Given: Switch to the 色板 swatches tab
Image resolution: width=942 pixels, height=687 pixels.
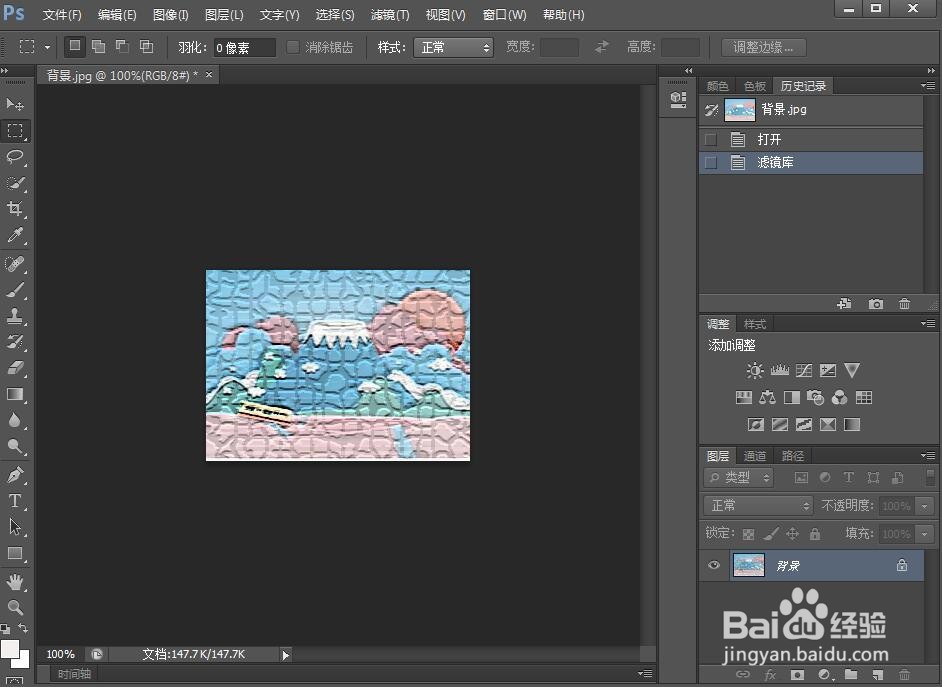Looking at the screenshot, I should point(755,86).
